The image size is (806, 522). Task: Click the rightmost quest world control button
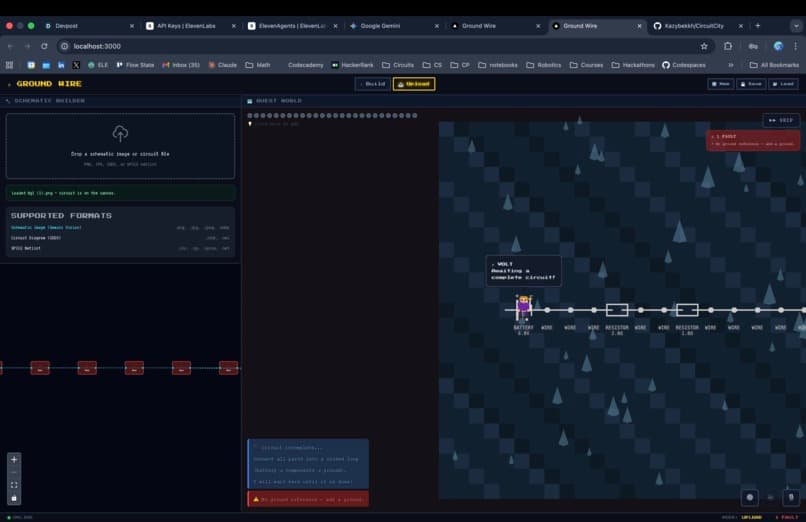pos(791,497)
